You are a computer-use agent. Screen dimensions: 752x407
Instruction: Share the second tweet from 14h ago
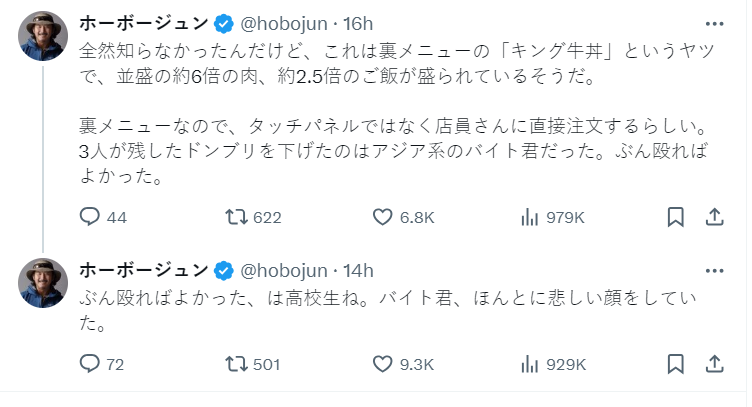tap(715, 364)
